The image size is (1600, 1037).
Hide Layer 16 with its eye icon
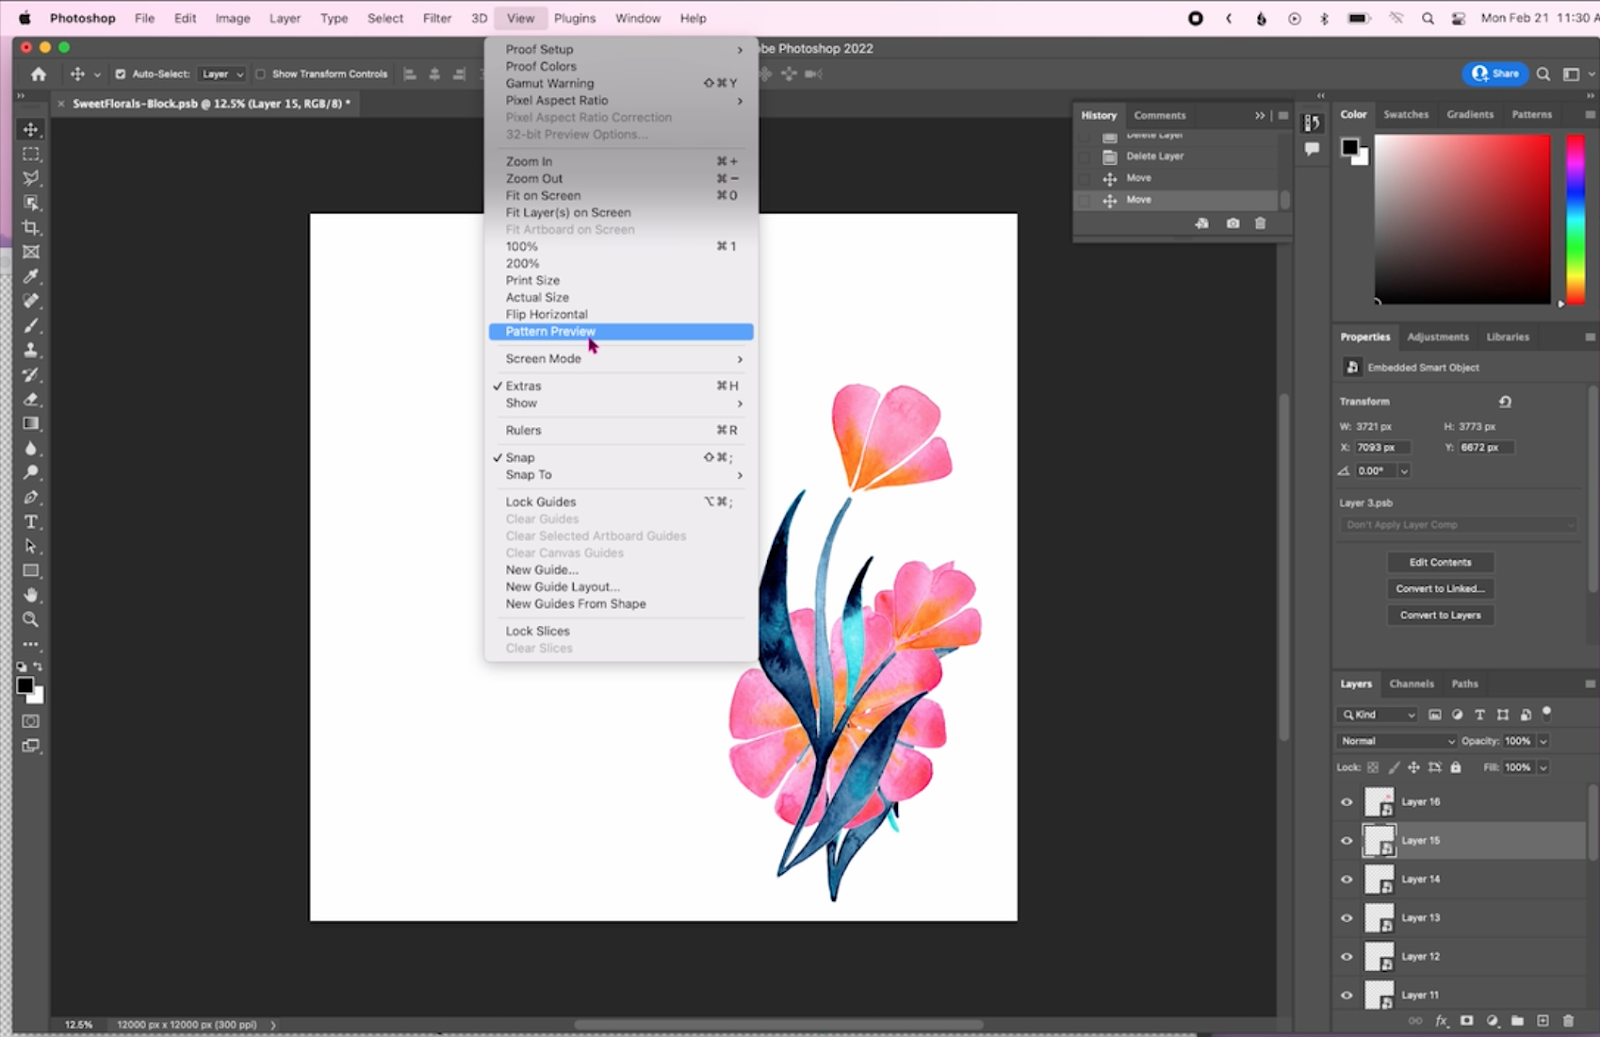pyautogui.click(x=1347, y=801)
